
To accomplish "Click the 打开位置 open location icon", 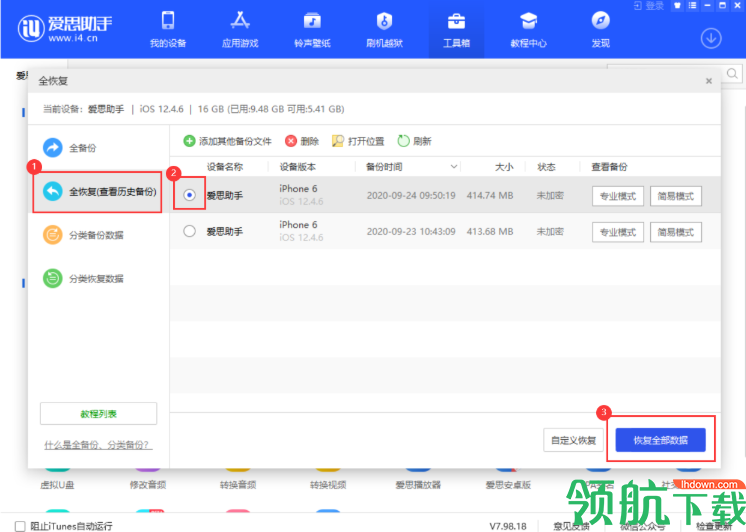I will pyautogui.click(x=338, y=141).
